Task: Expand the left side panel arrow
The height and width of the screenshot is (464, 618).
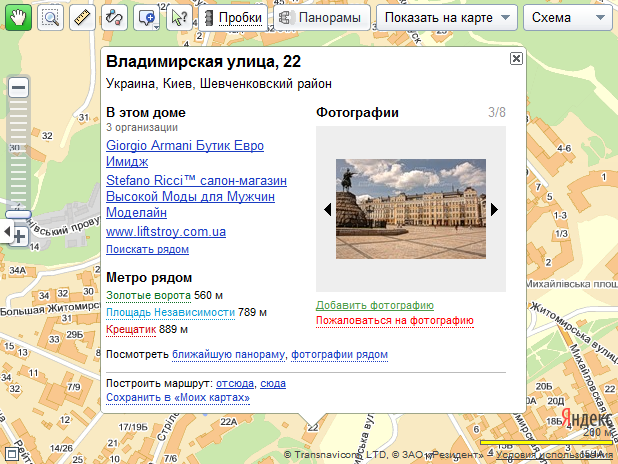Action: tap(6, 231)
